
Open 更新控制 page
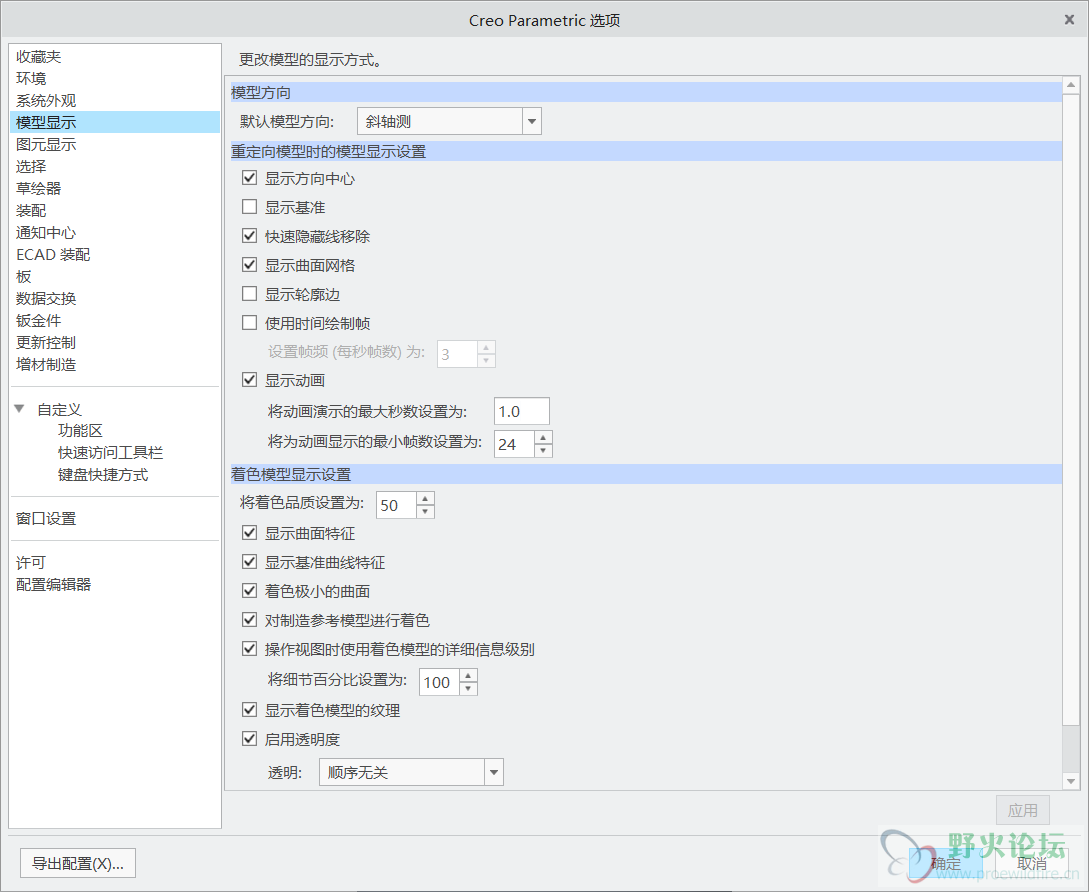click(46, 342)
